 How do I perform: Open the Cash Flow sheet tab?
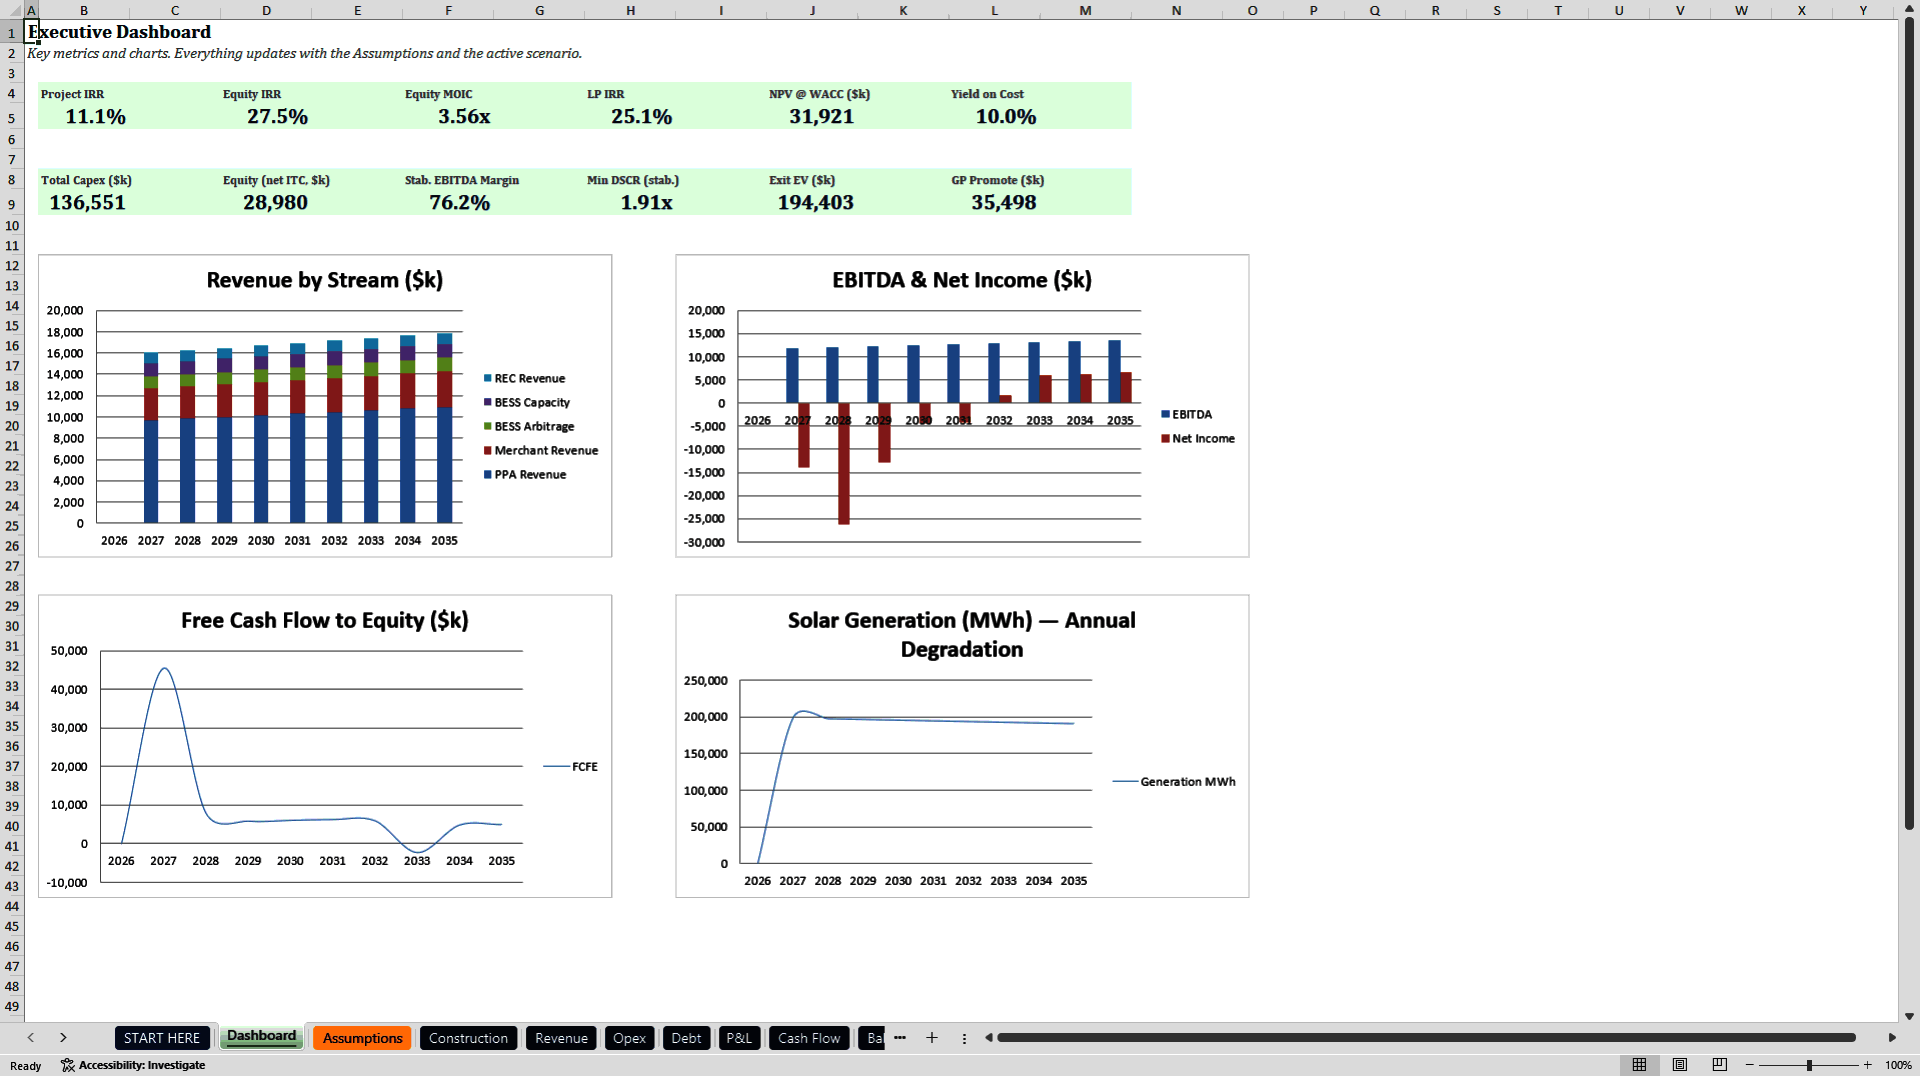809,1038
